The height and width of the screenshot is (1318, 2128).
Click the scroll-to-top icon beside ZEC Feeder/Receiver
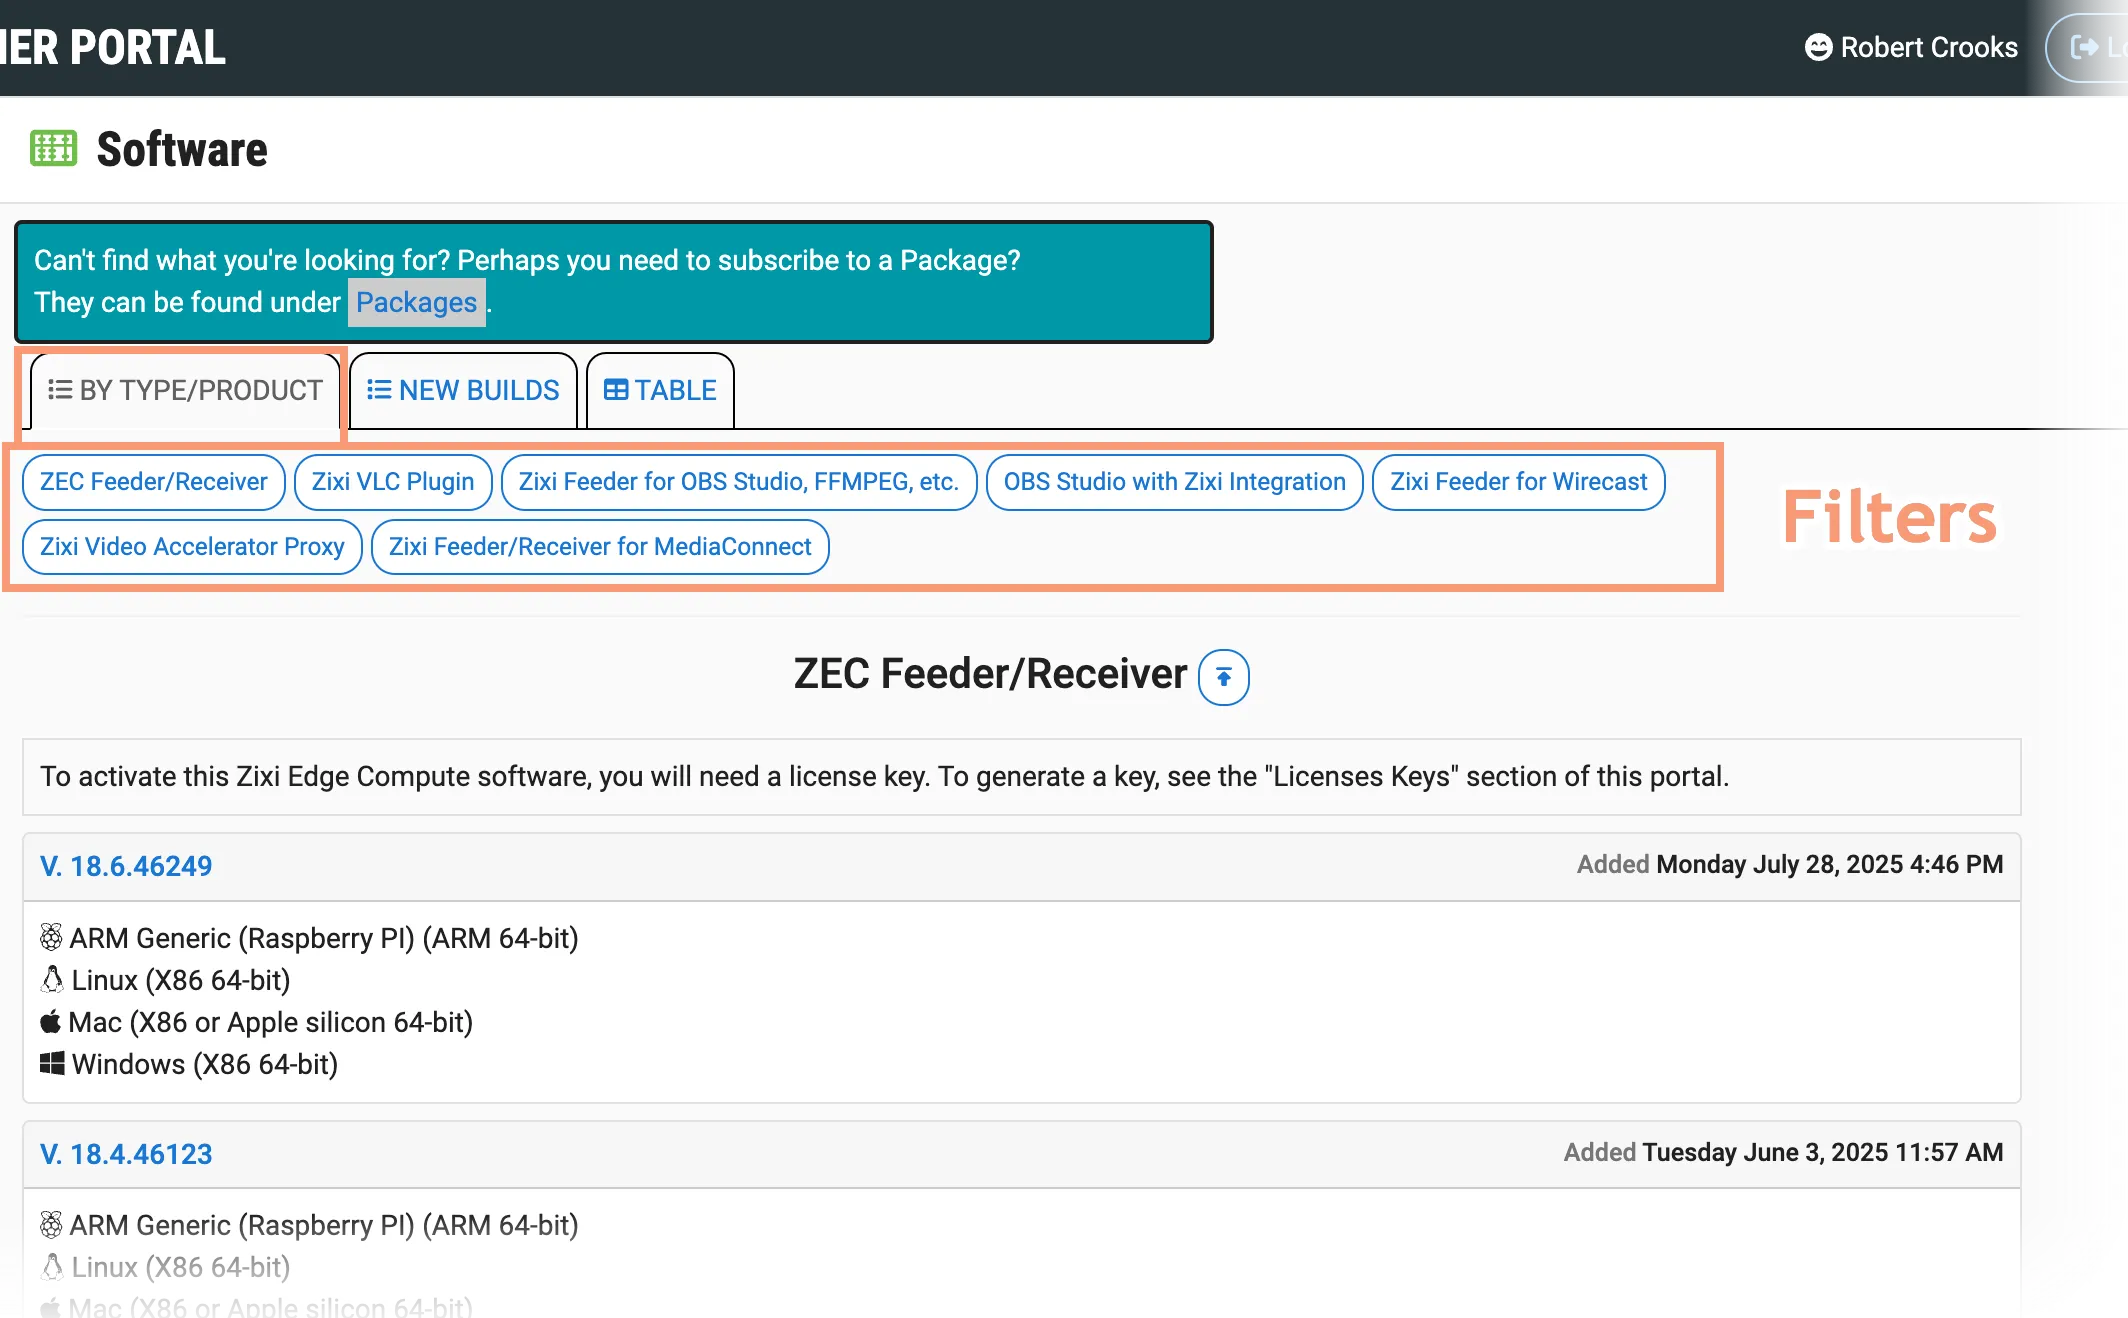pos(1223,677)
